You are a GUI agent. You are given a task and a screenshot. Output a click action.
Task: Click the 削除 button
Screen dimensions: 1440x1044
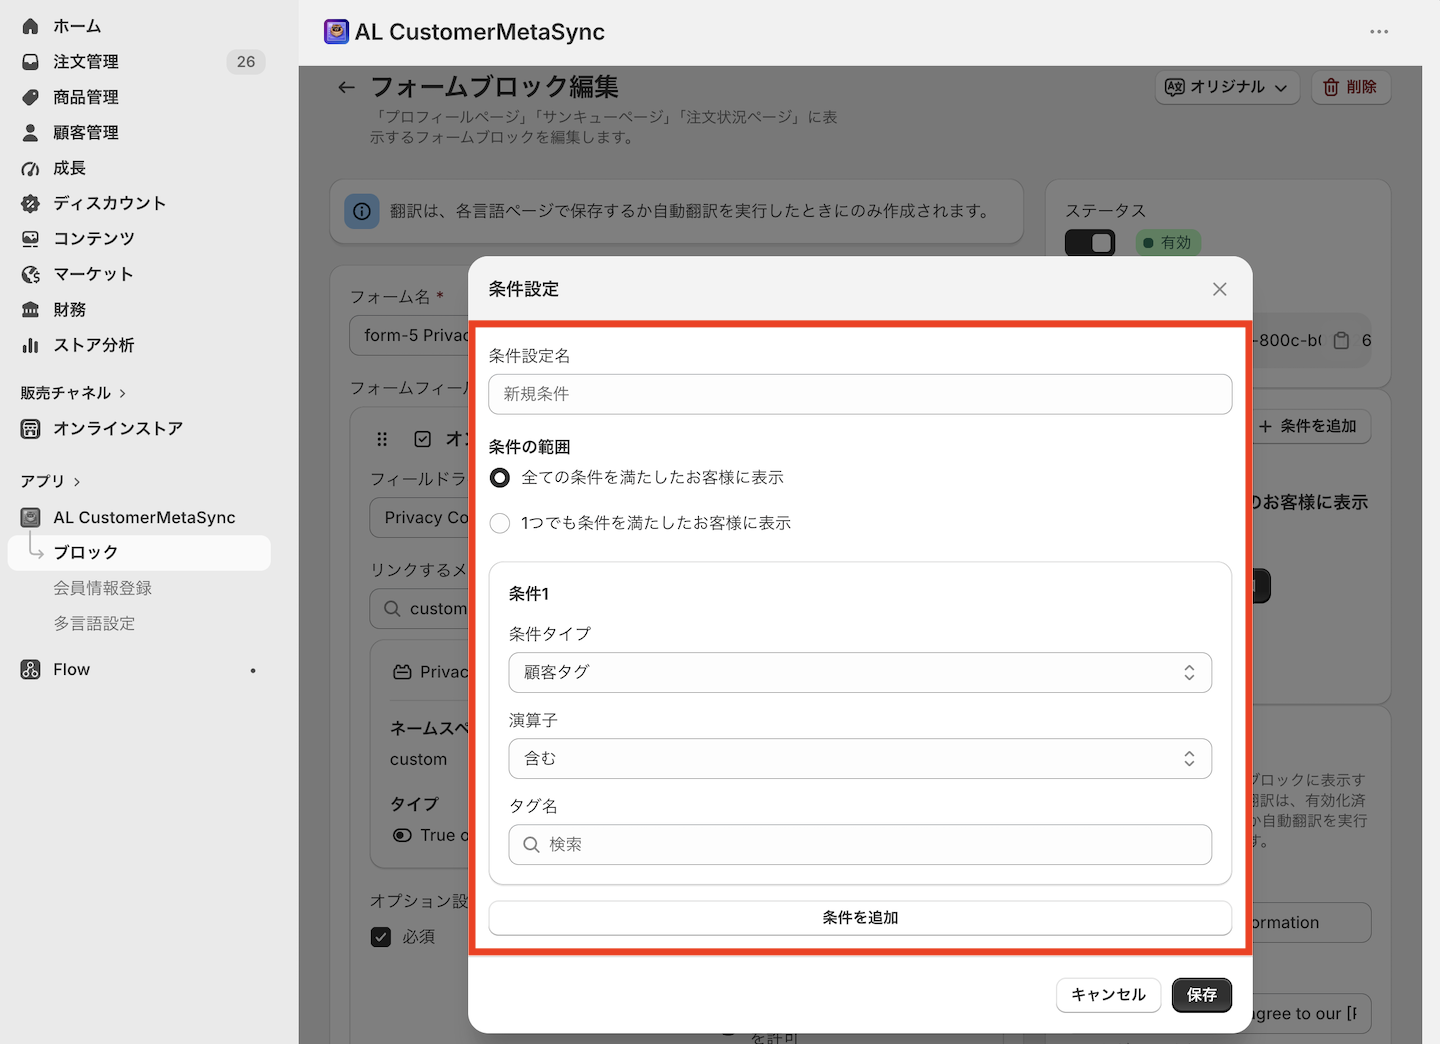coord(1350,88)
